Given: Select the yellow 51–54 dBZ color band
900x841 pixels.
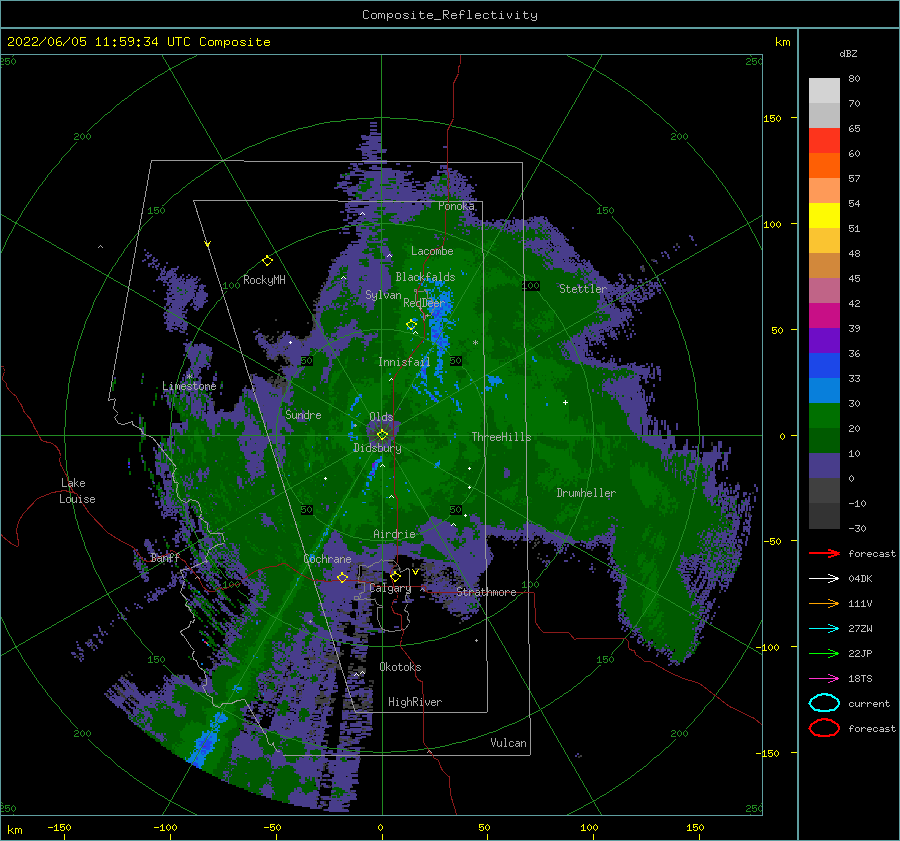Looking at the screenshot, I should 824,216.
